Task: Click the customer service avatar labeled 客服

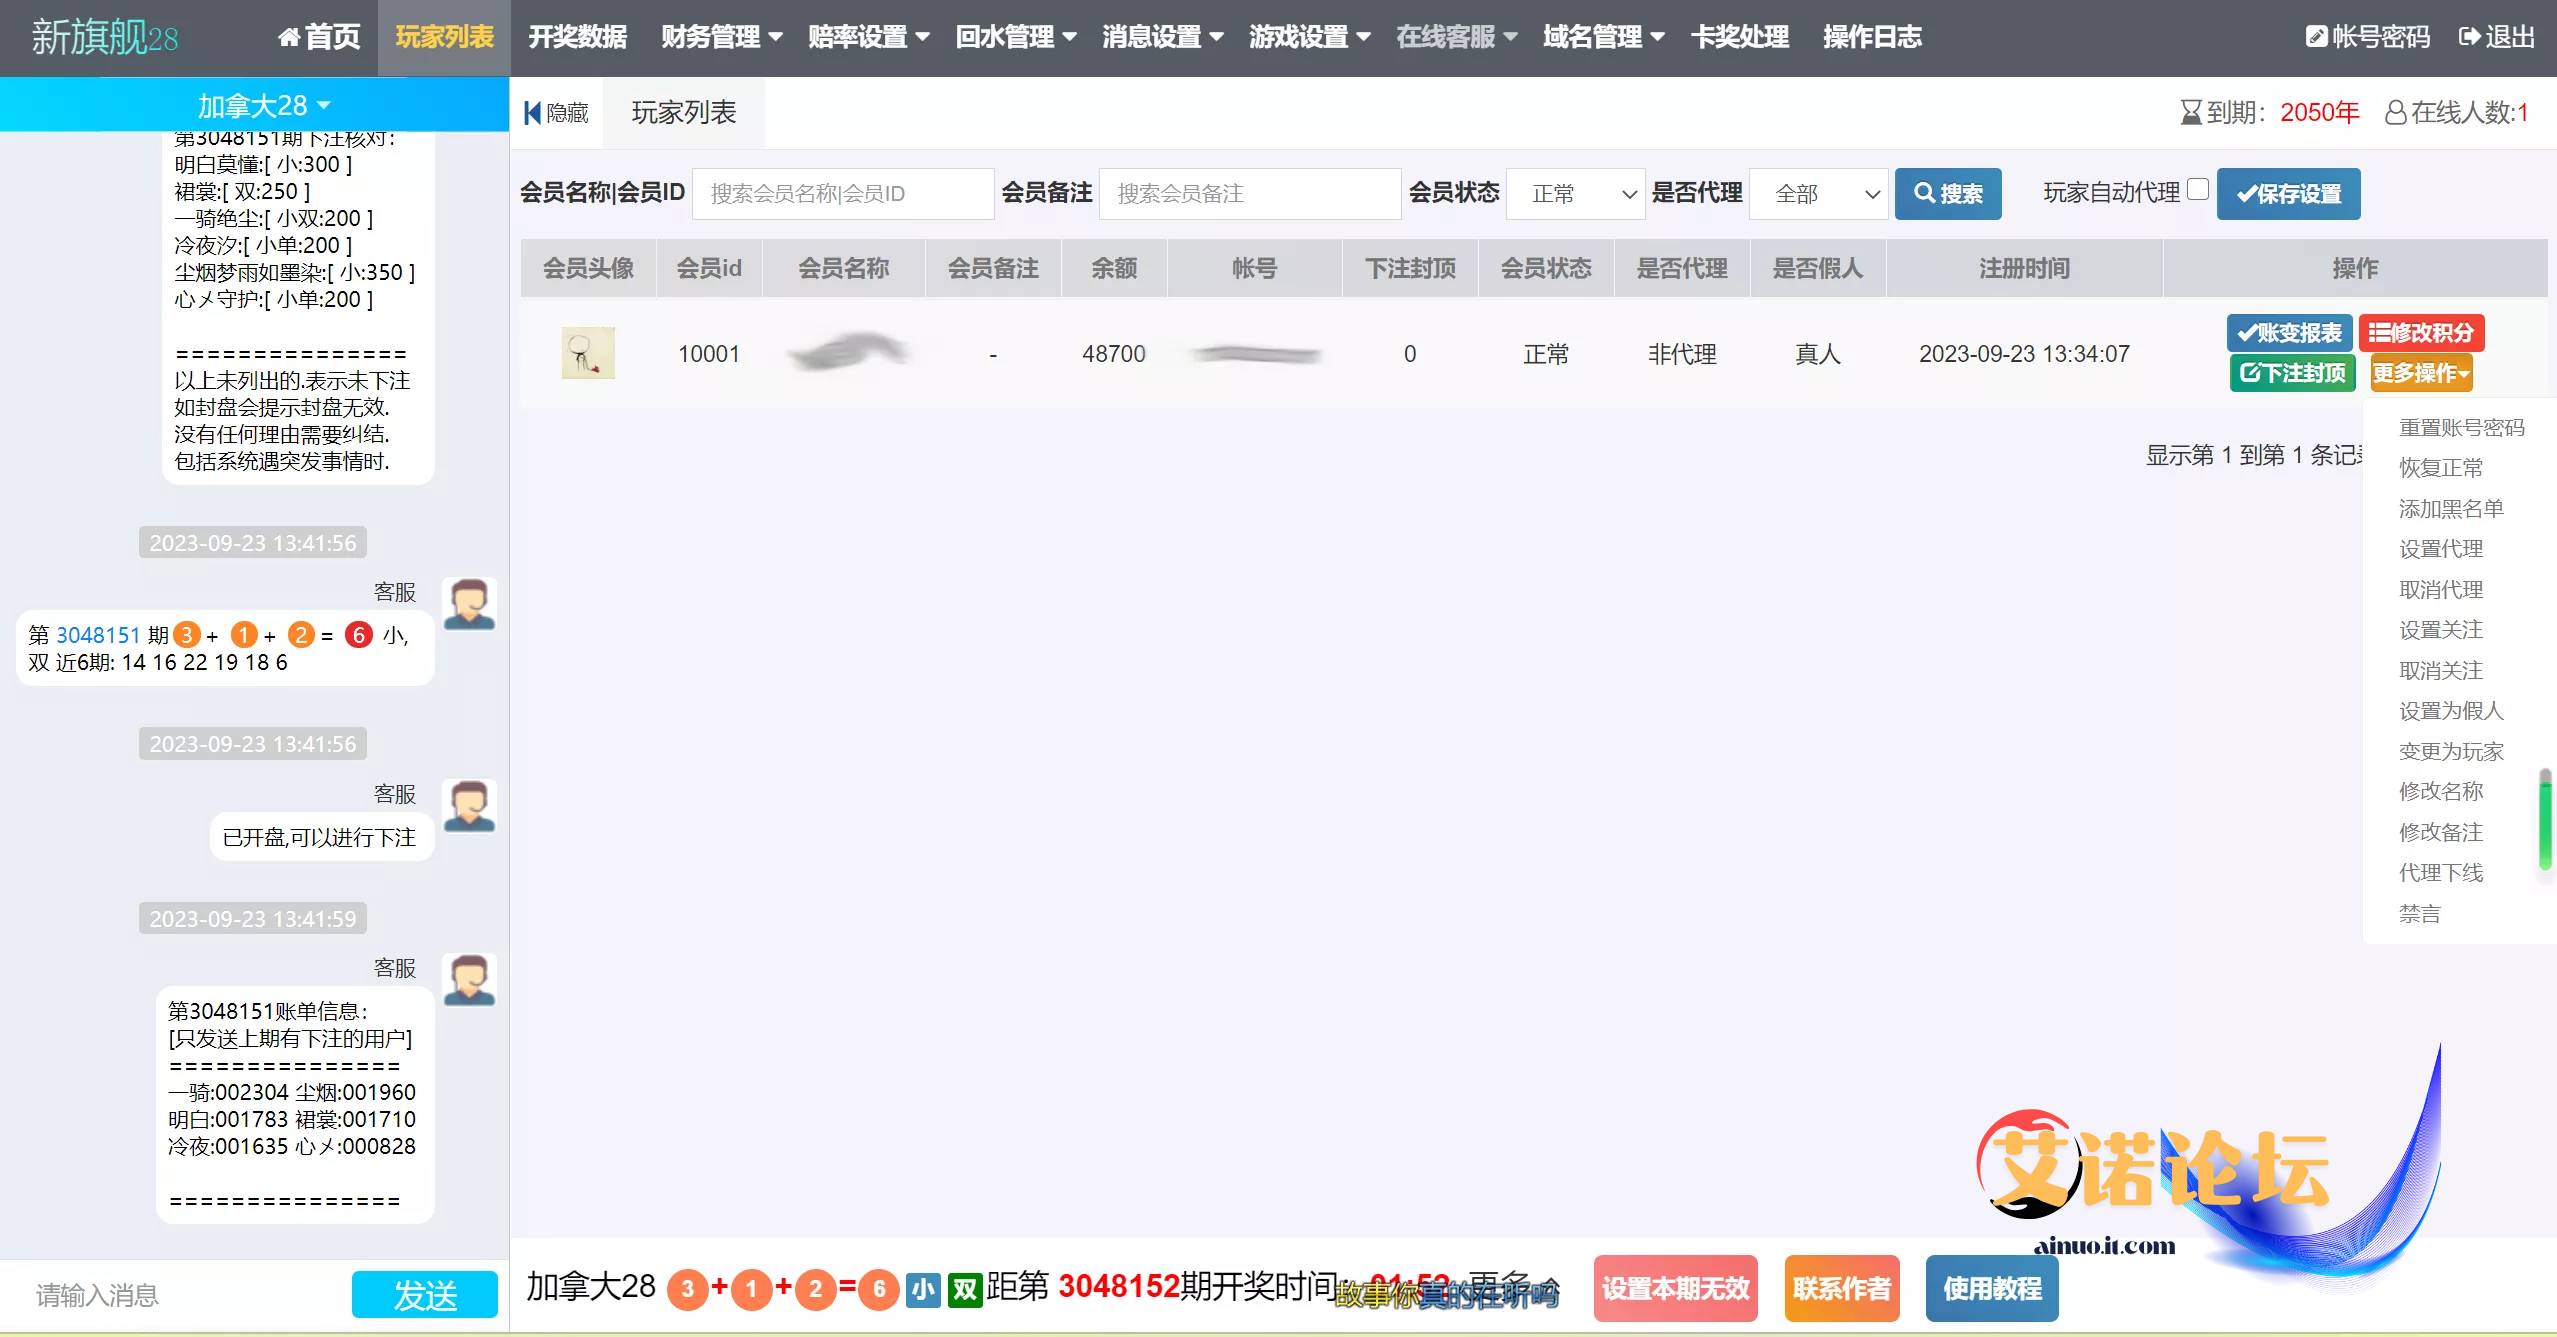Action: (x=469, y=604)
